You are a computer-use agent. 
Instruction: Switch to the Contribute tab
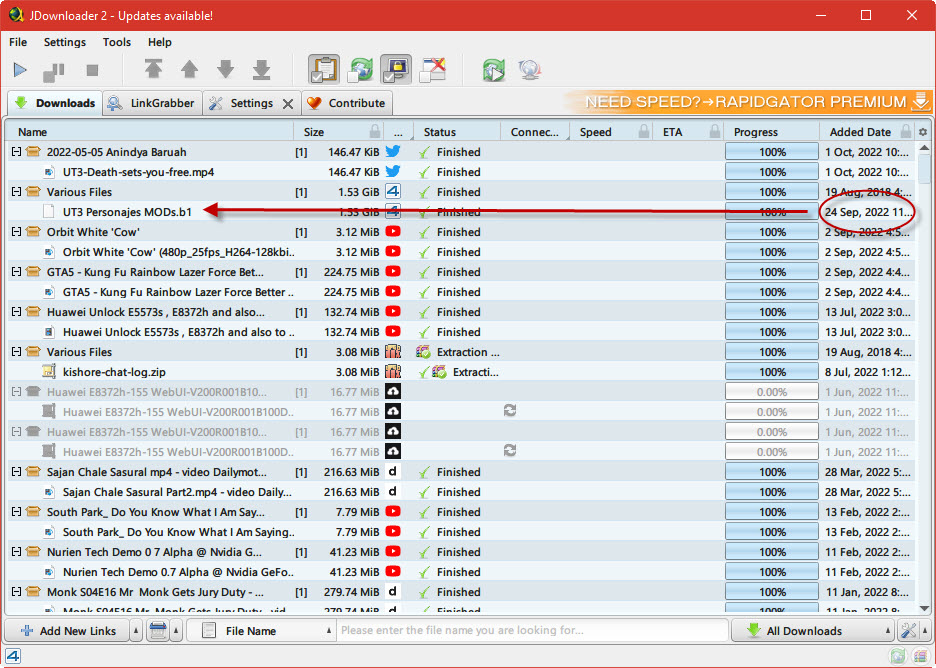[347, 103]
